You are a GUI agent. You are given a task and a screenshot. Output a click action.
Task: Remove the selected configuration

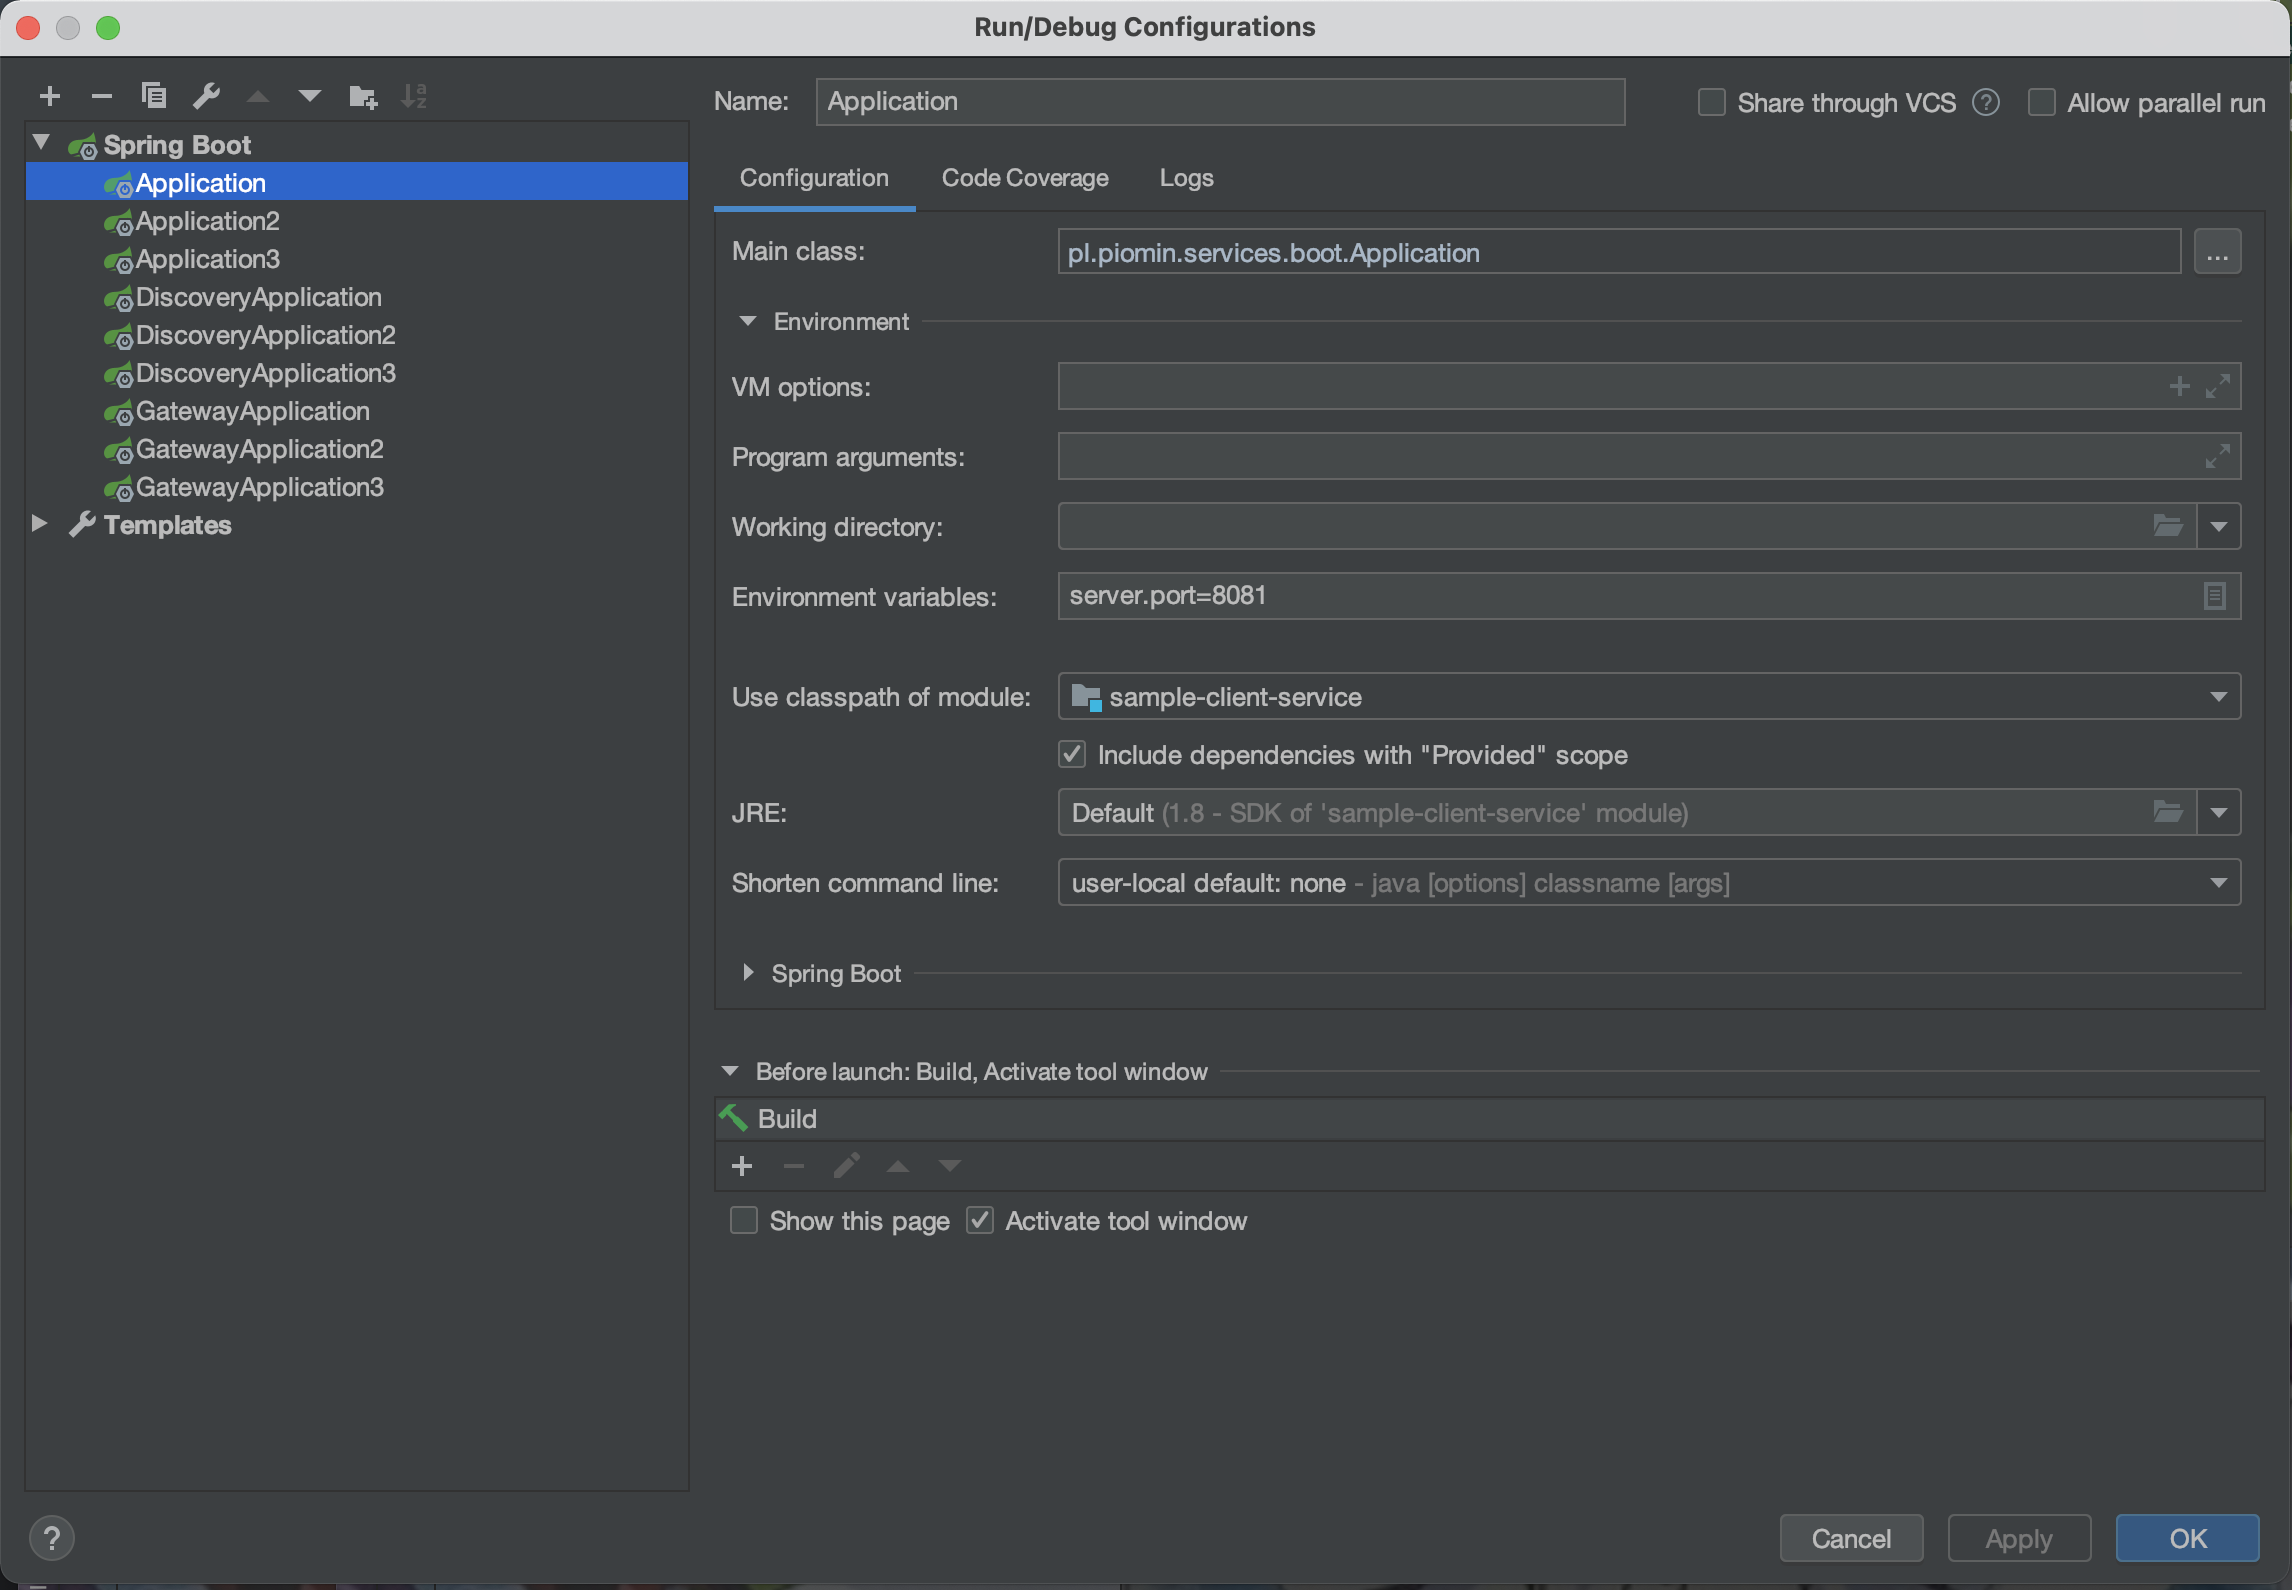click(101, 96)
